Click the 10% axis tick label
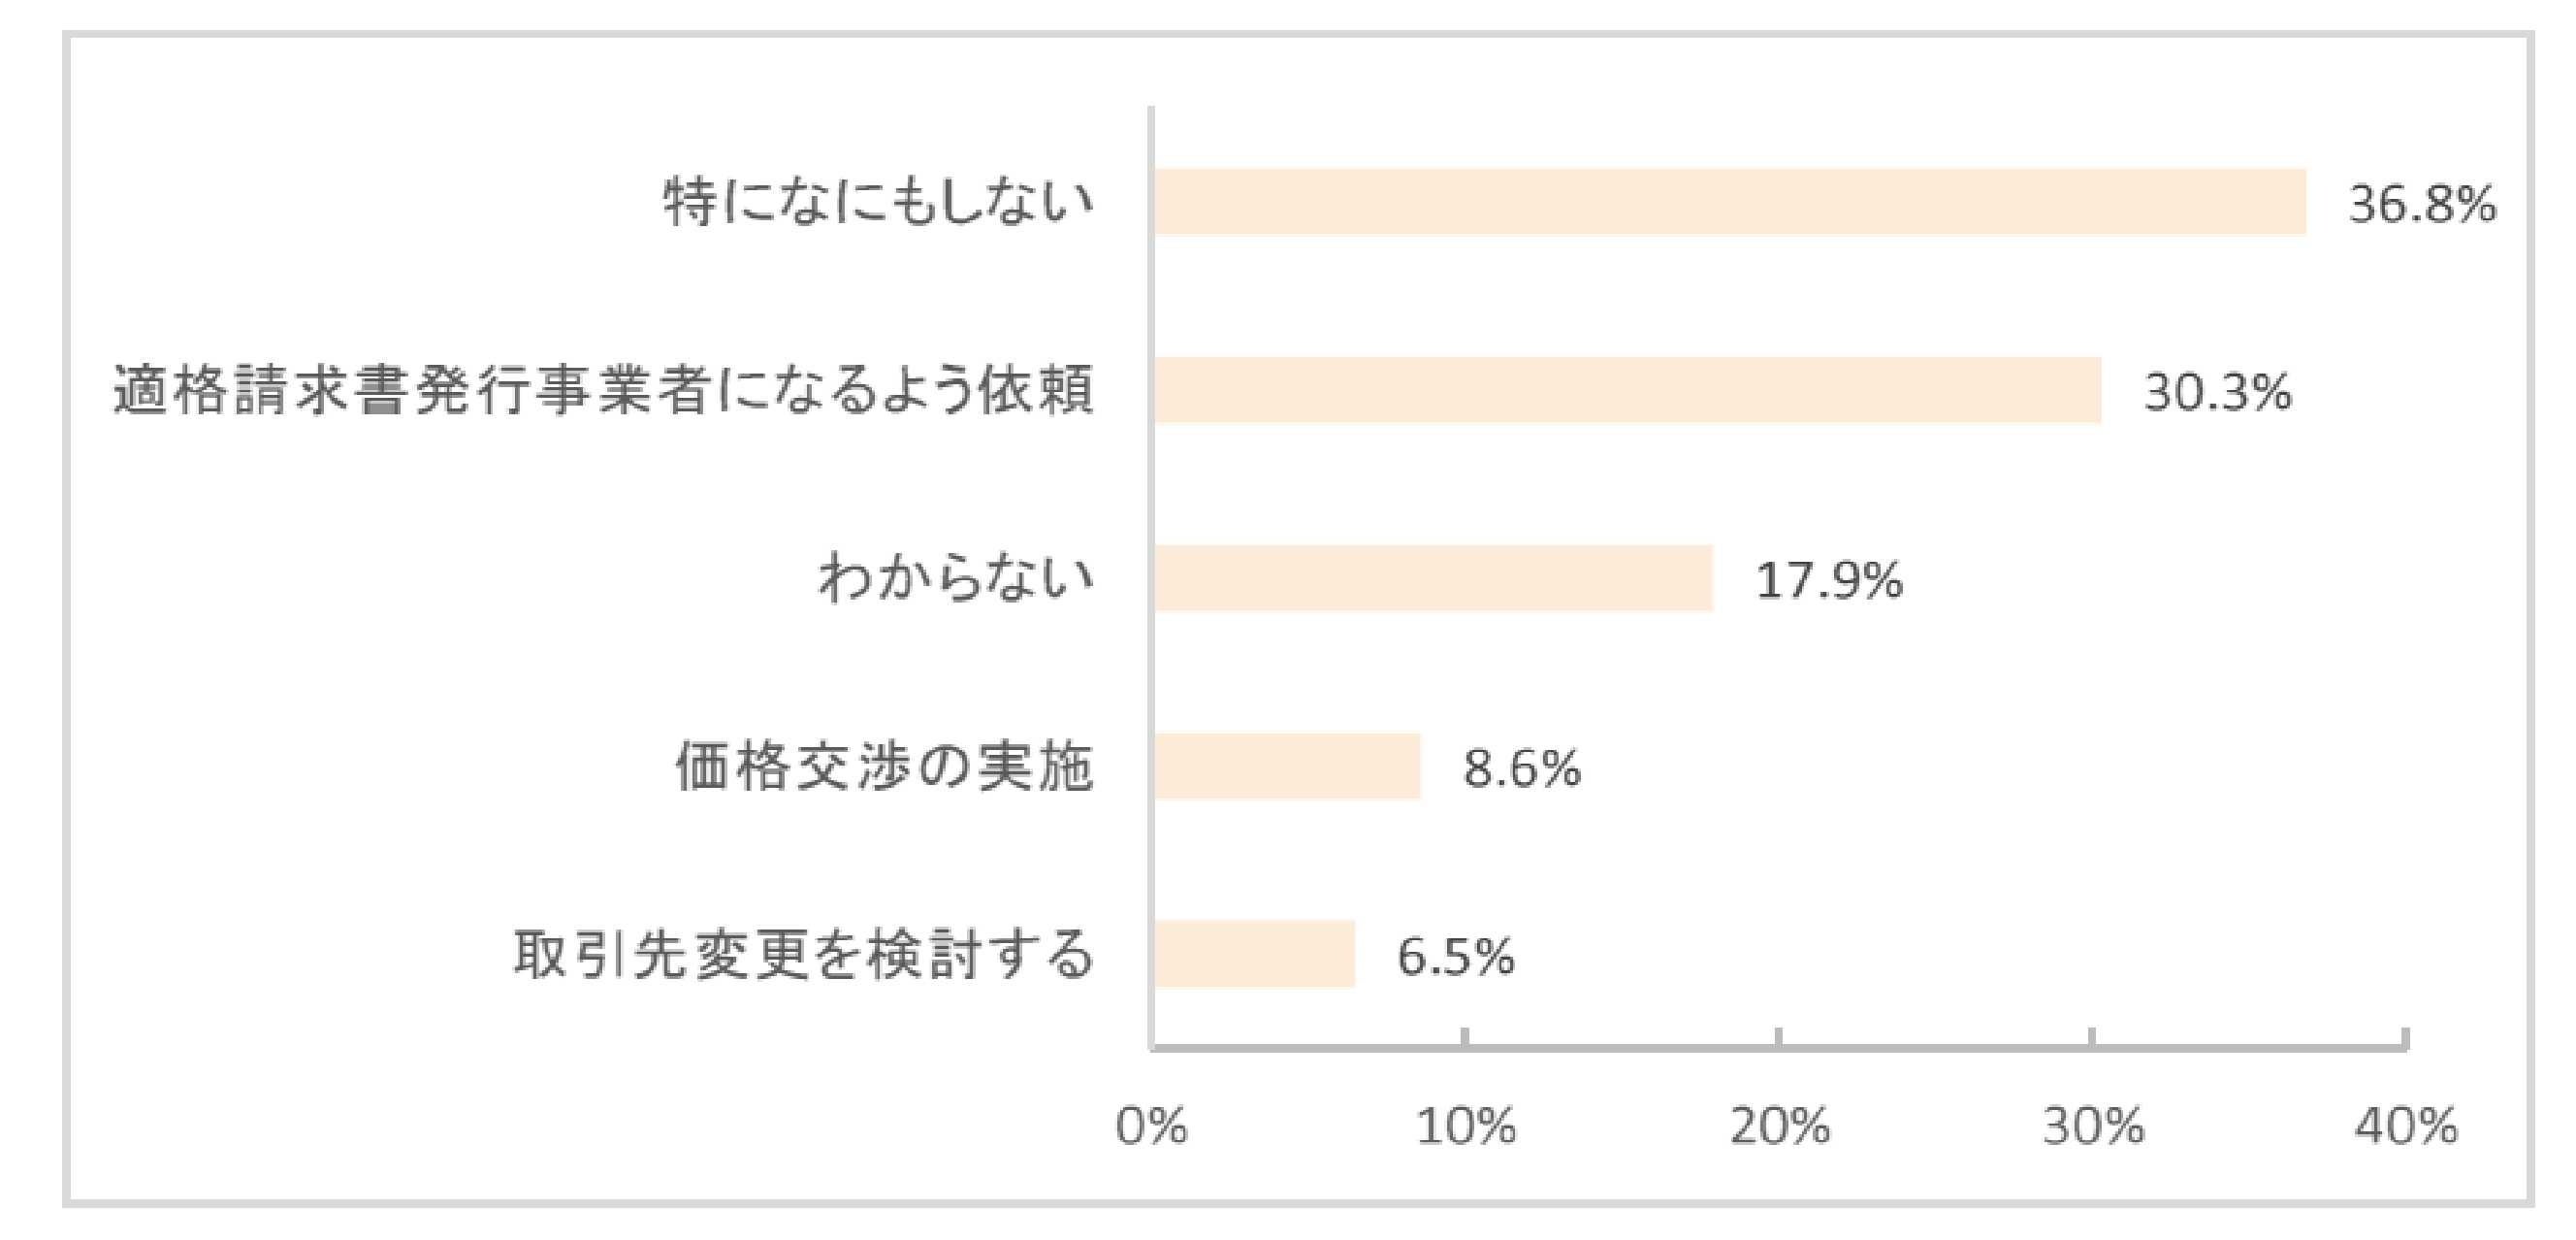This screenshot has height=1240, width=2576. (x=1466, y=1126)
